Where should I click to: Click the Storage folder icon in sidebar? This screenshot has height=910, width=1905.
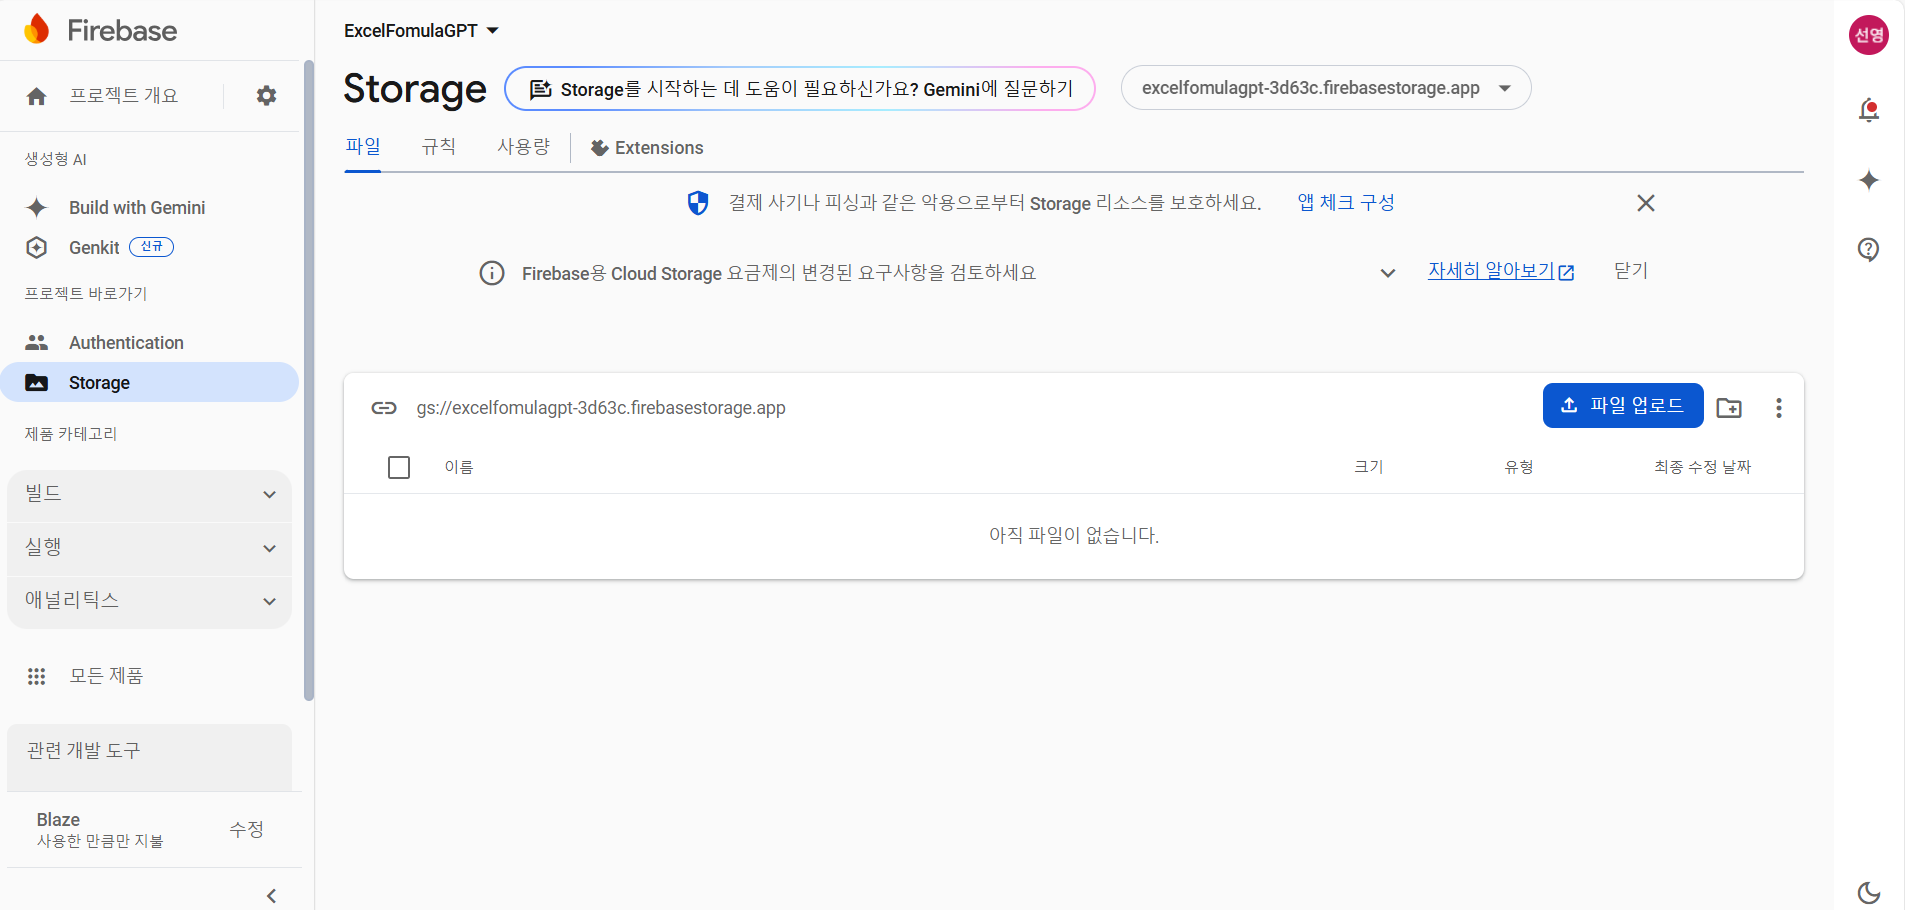pyautogui.click(x=37, y=383)
